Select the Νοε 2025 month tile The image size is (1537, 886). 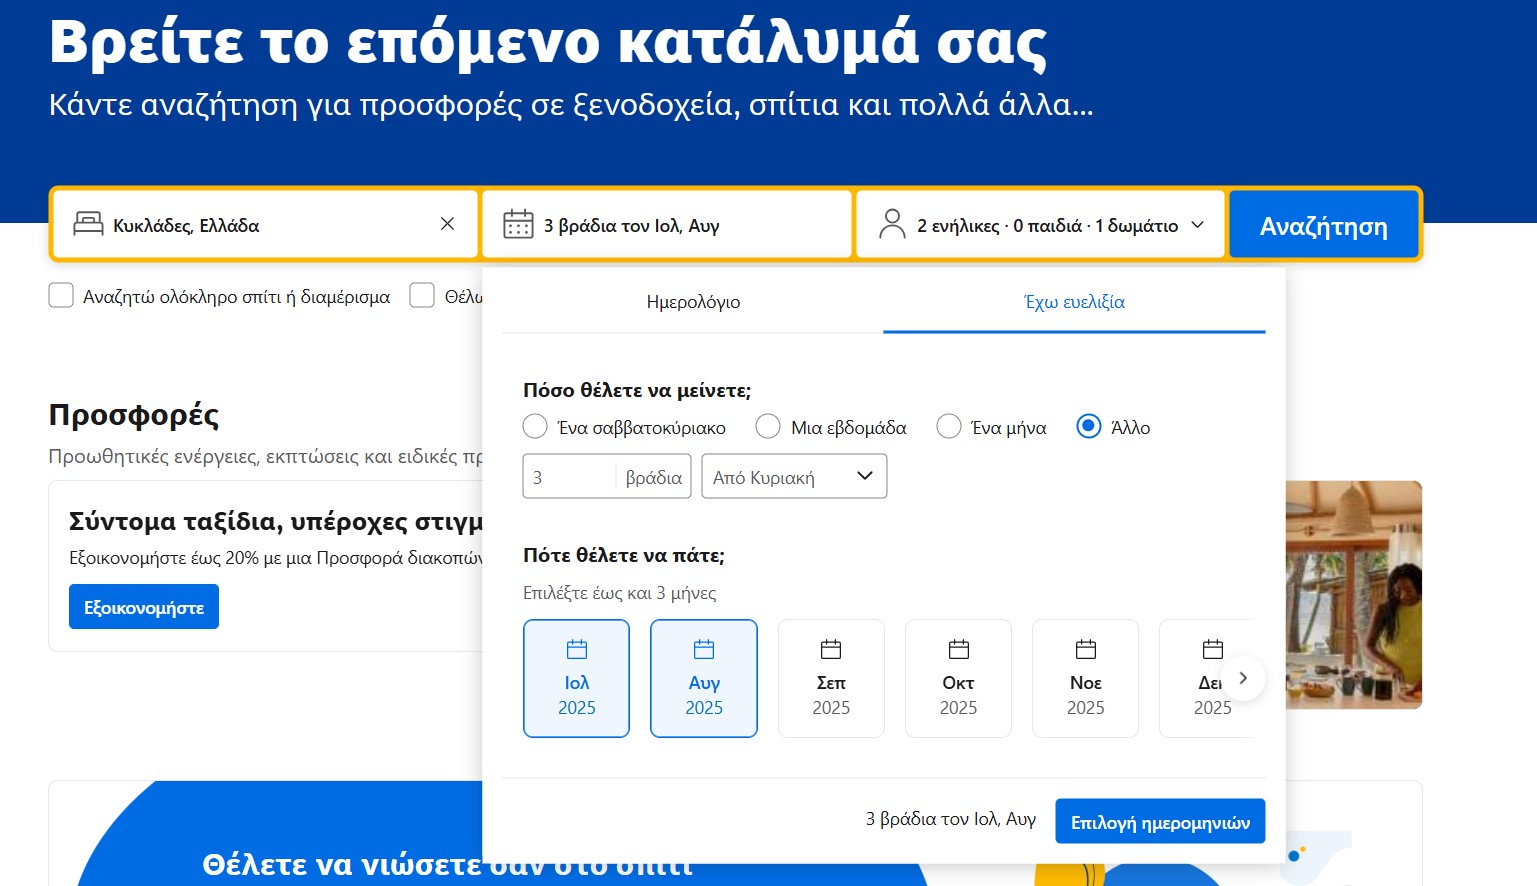[1085, 678]
